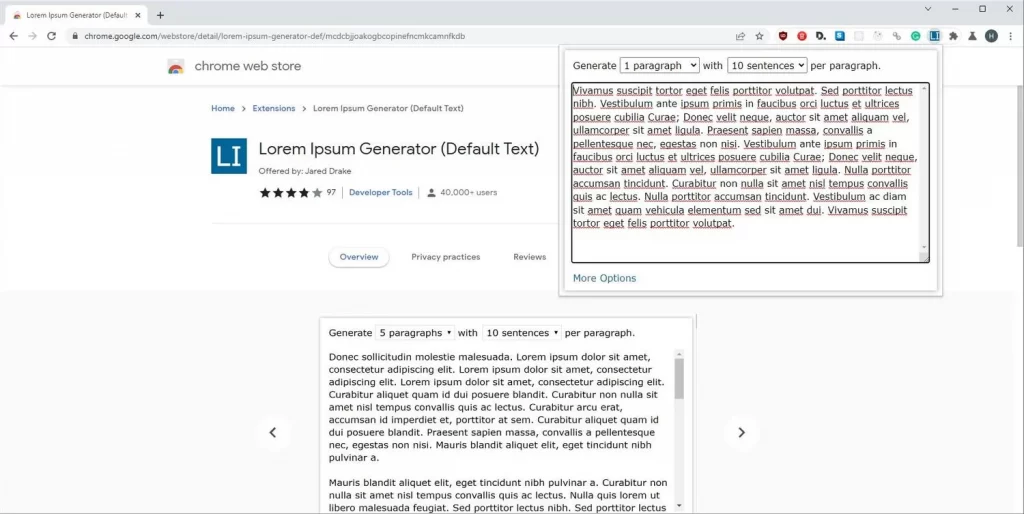Screen dimensions: 1024x514
Task: Click the Chrome Web Store rainbow logo
Action: tap(176, 67)
